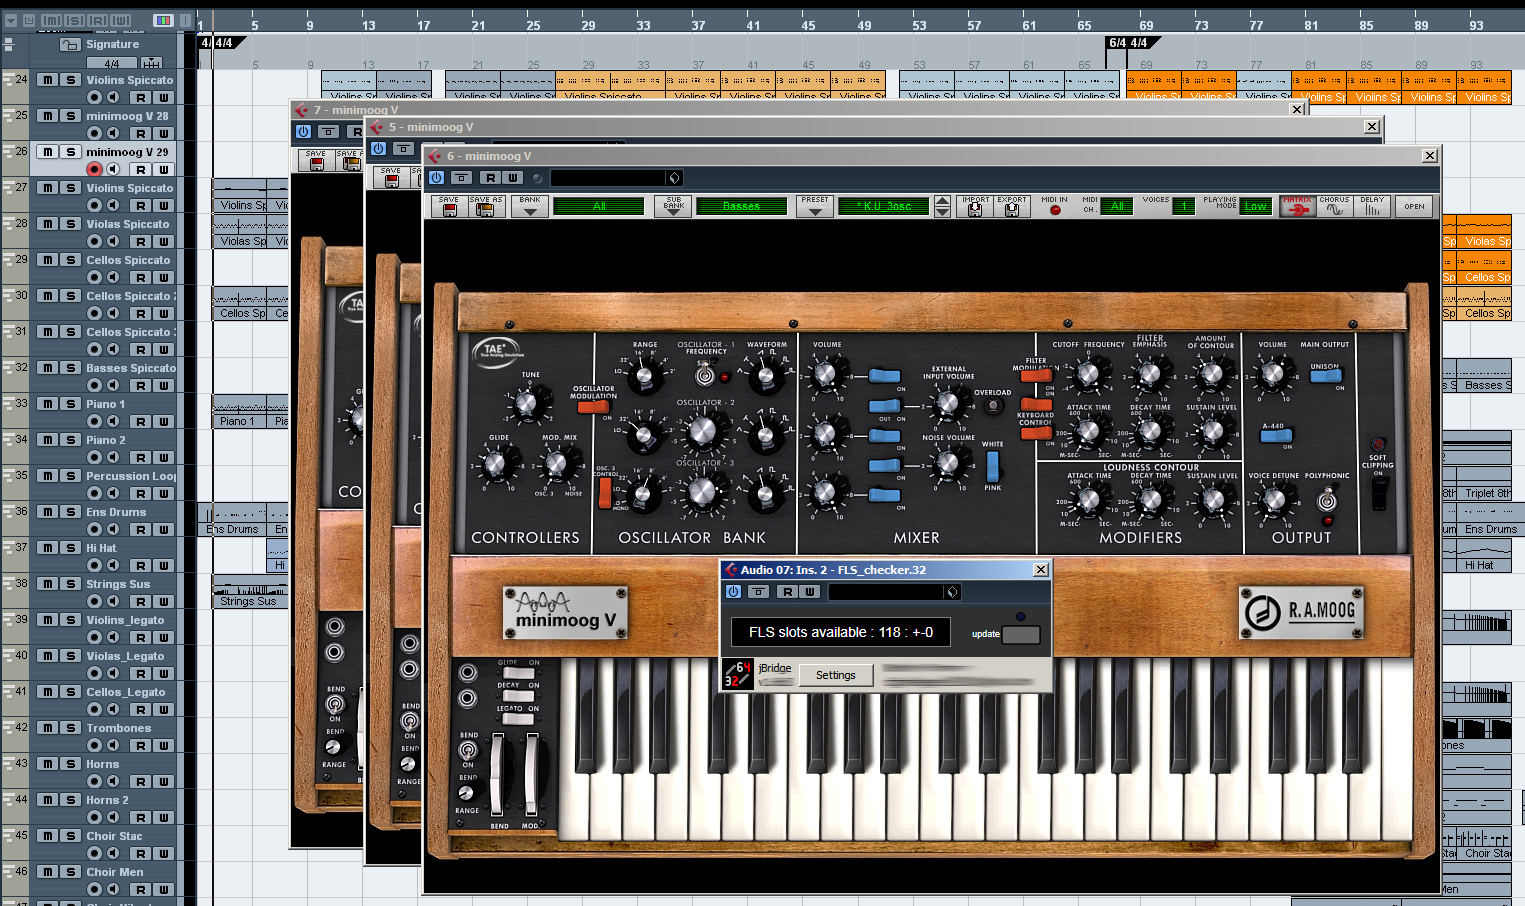1525x906 pixels.
Task: Click the global Write 'W' automation button
Action: [121, 20]
